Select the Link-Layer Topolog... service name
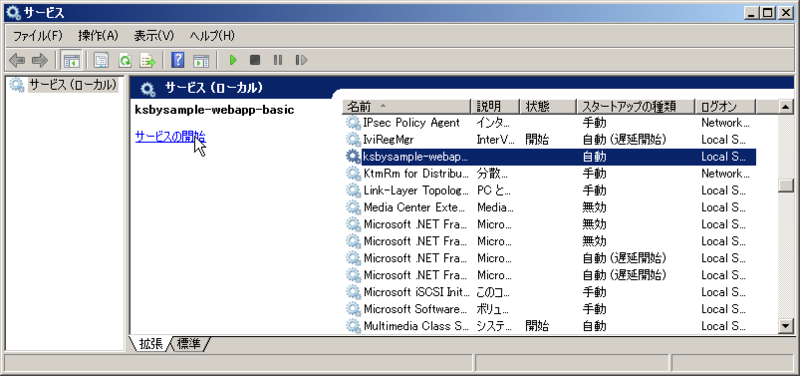This screenshot has width=800, height=376. coord(416,190)
